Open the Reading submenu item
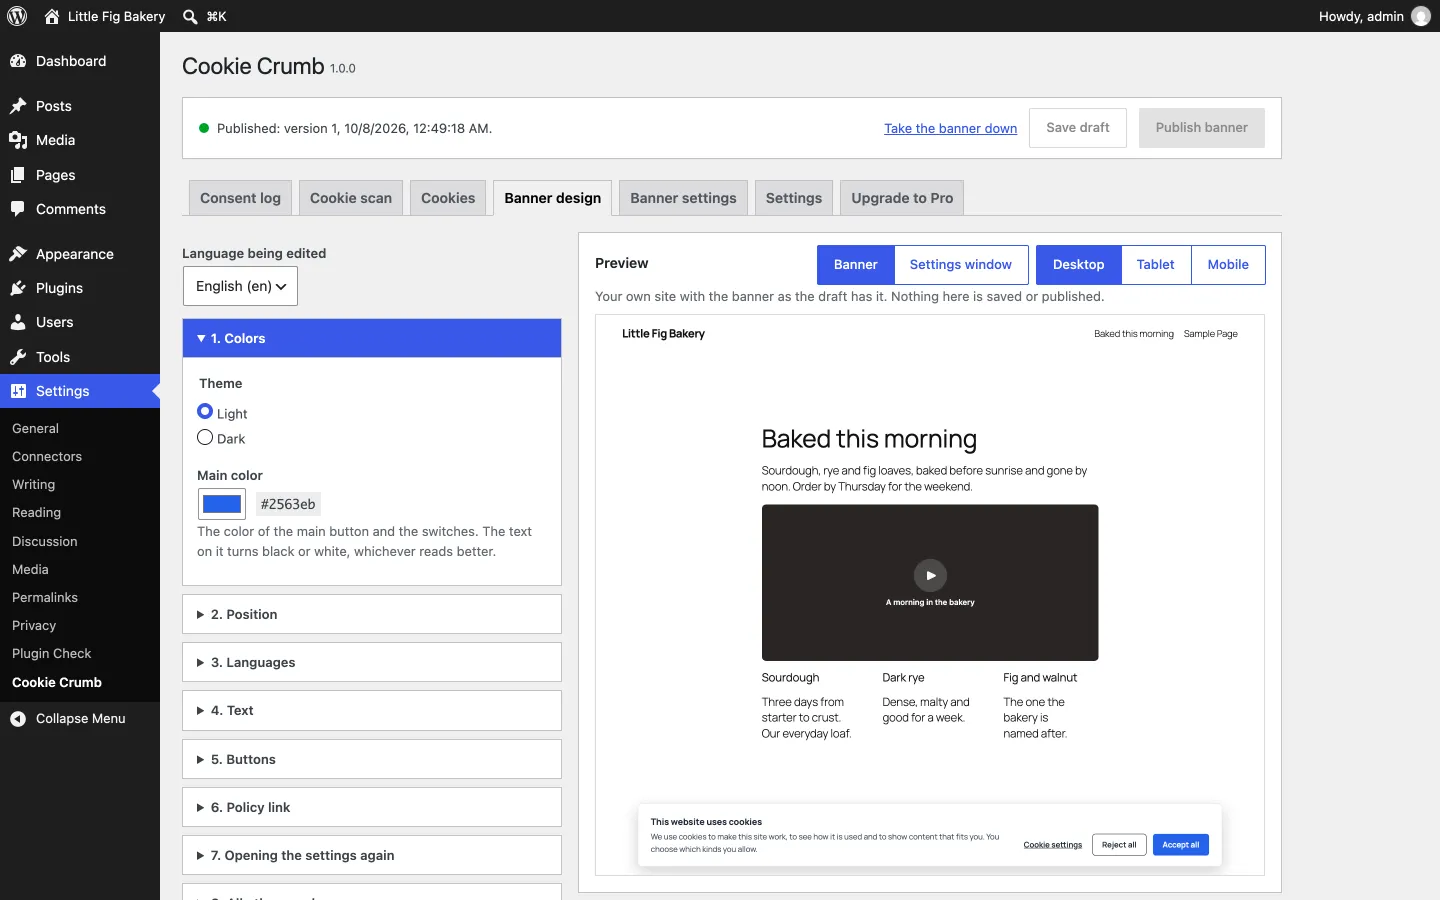 [37, 512]
